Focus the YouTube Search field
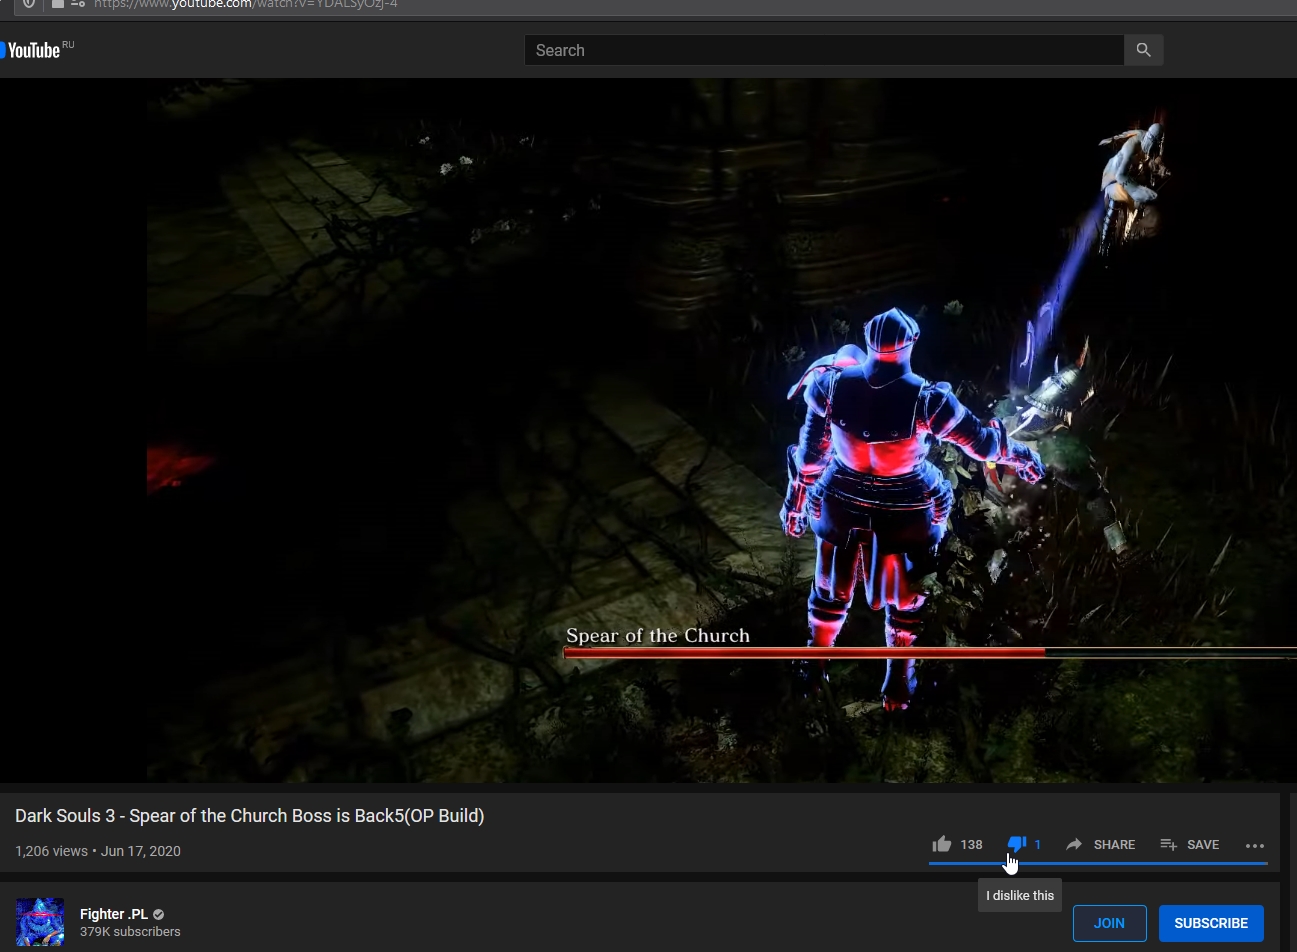 (x=824, y=50)
